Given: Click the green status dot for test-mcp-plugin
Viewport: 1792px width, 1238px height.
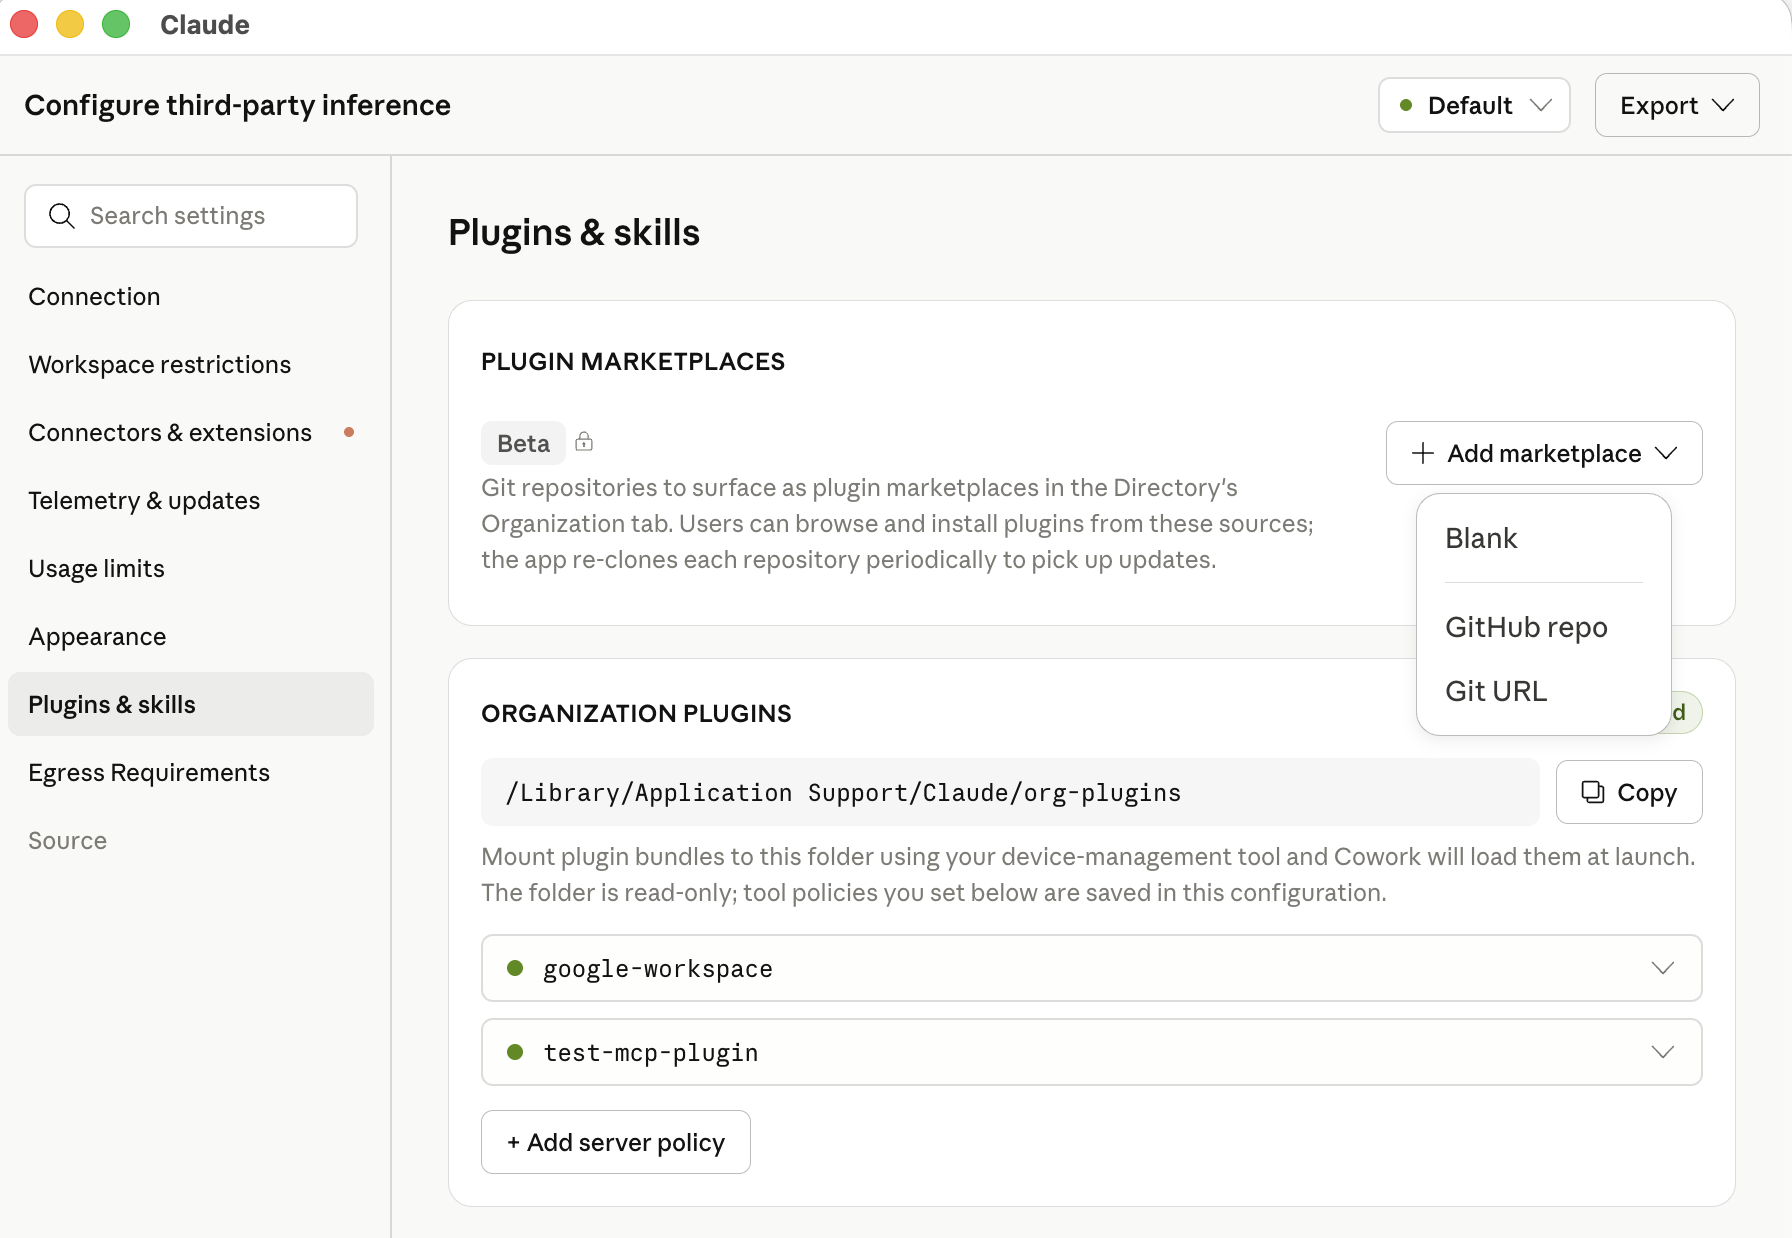Looking at the screenshot, I should pos(515,1052).
